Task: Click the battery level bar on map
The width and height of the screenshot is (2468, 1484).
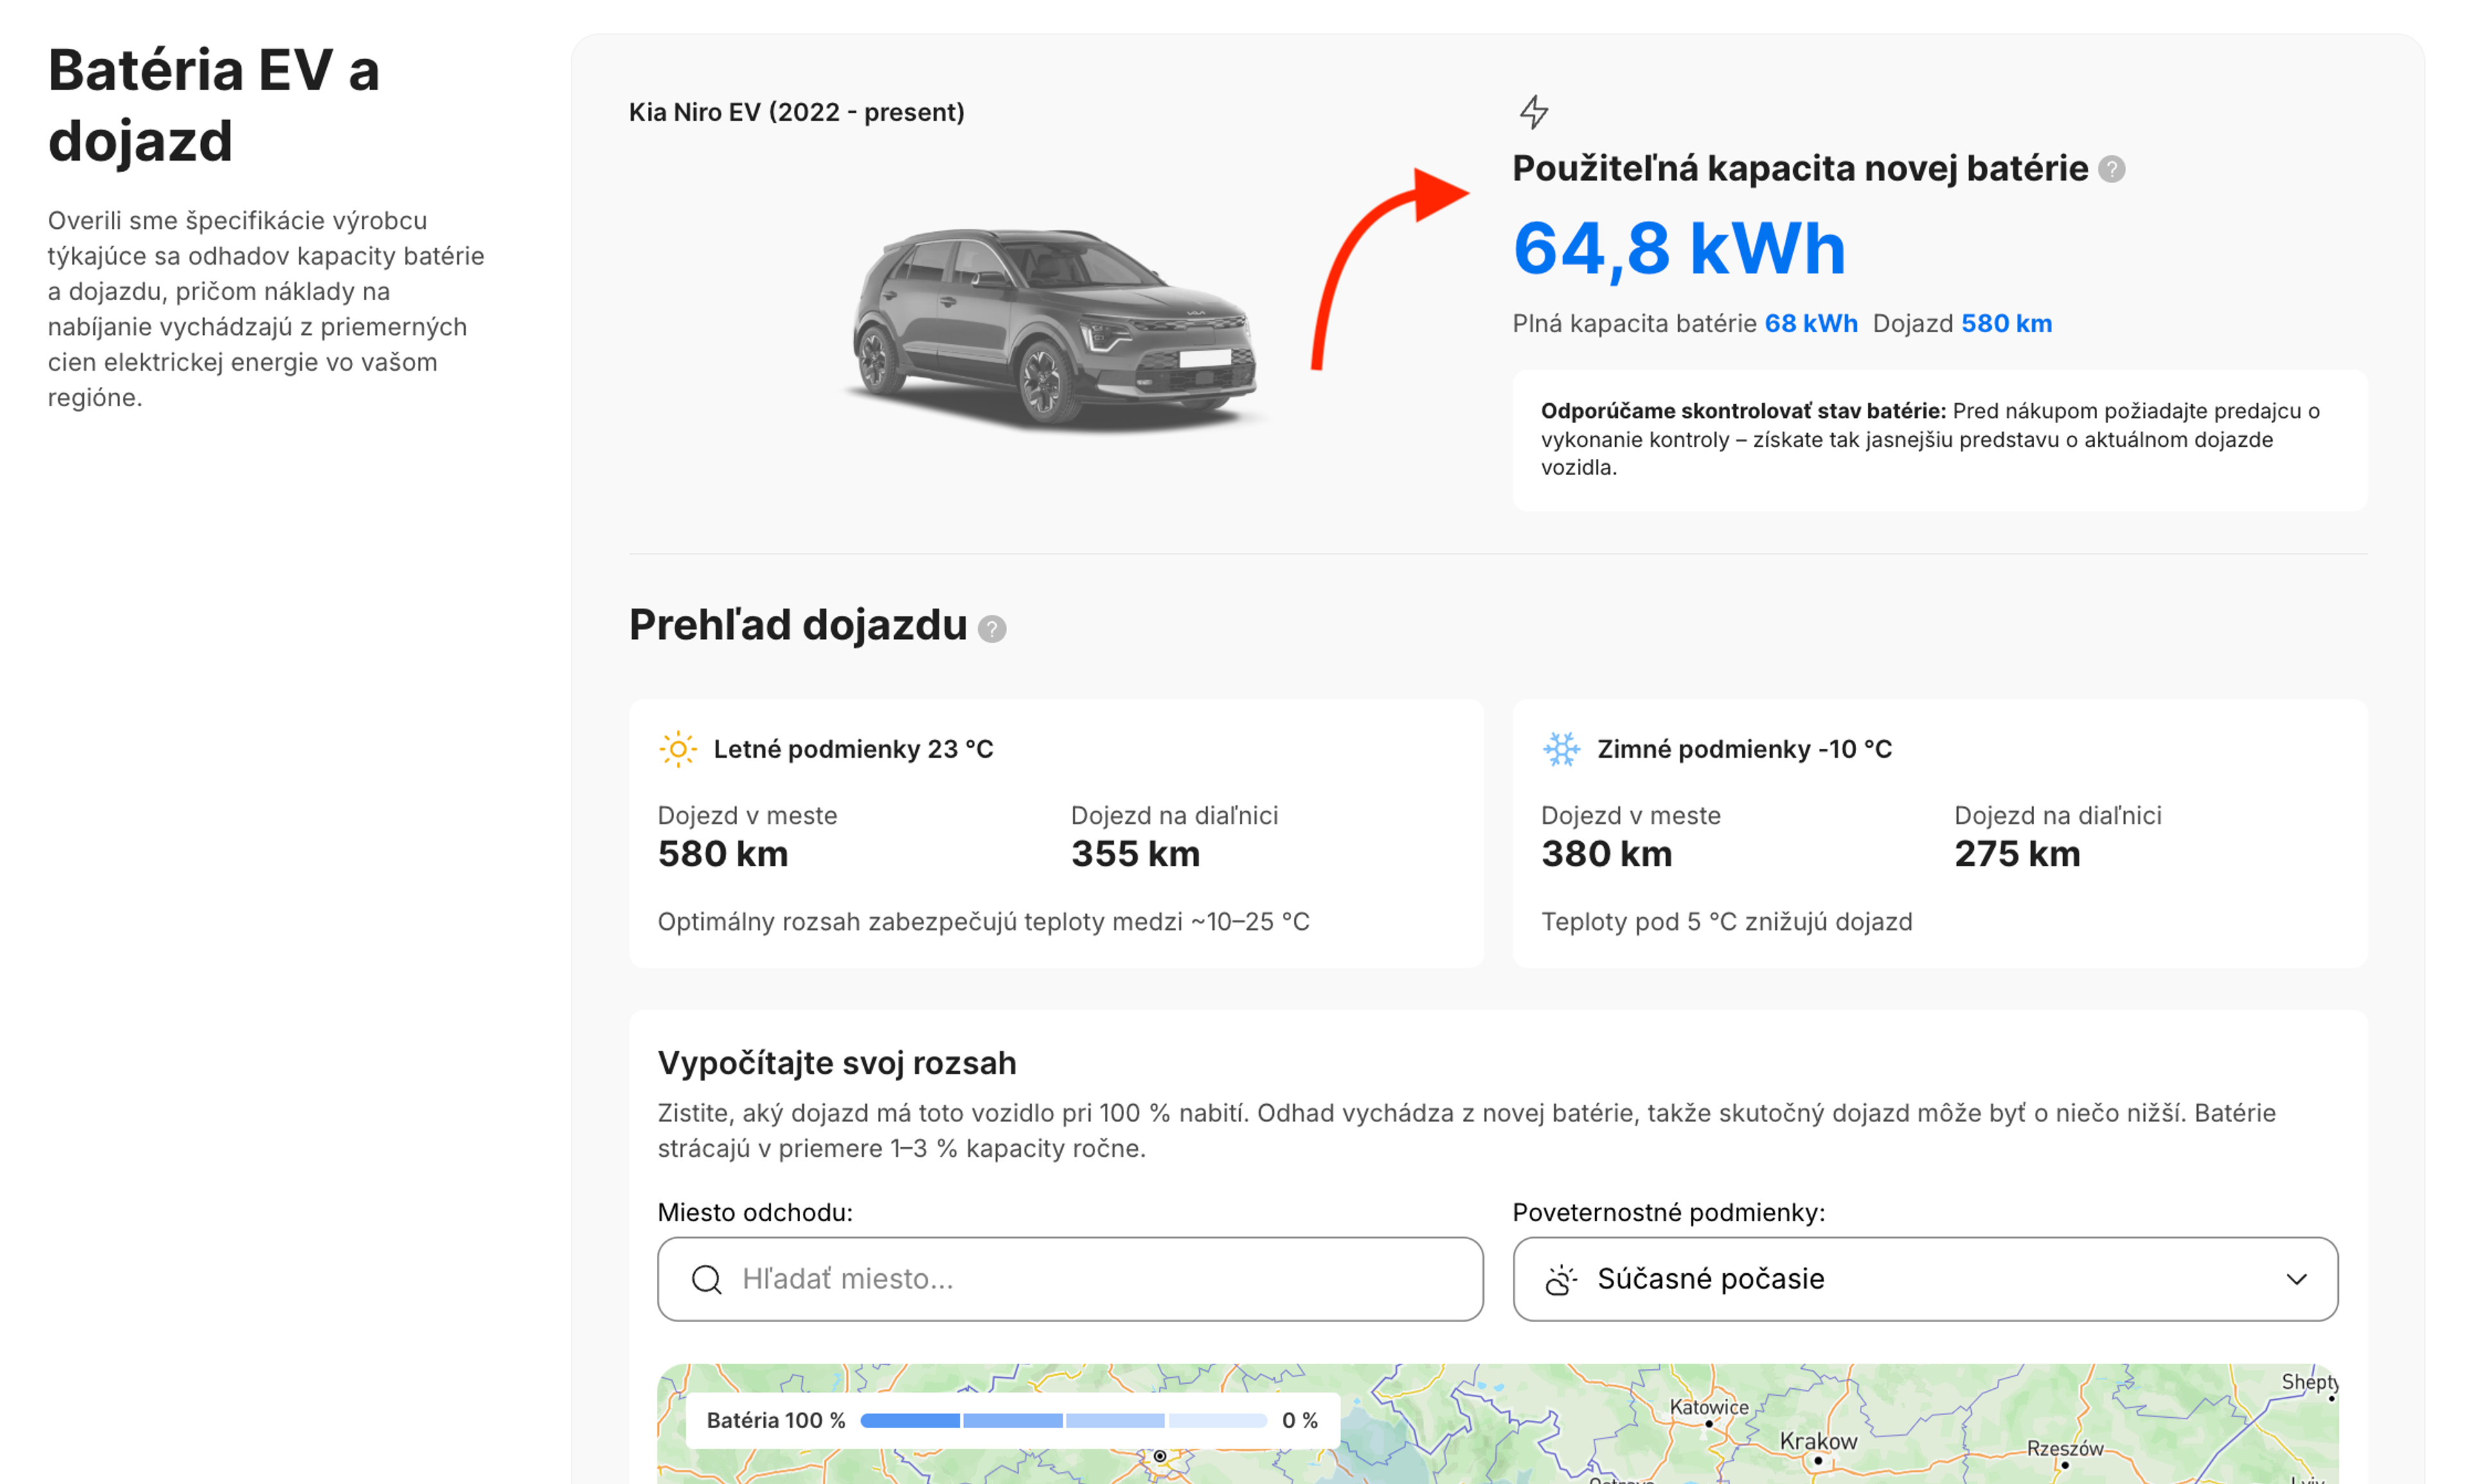Action: (1063, 1420)
